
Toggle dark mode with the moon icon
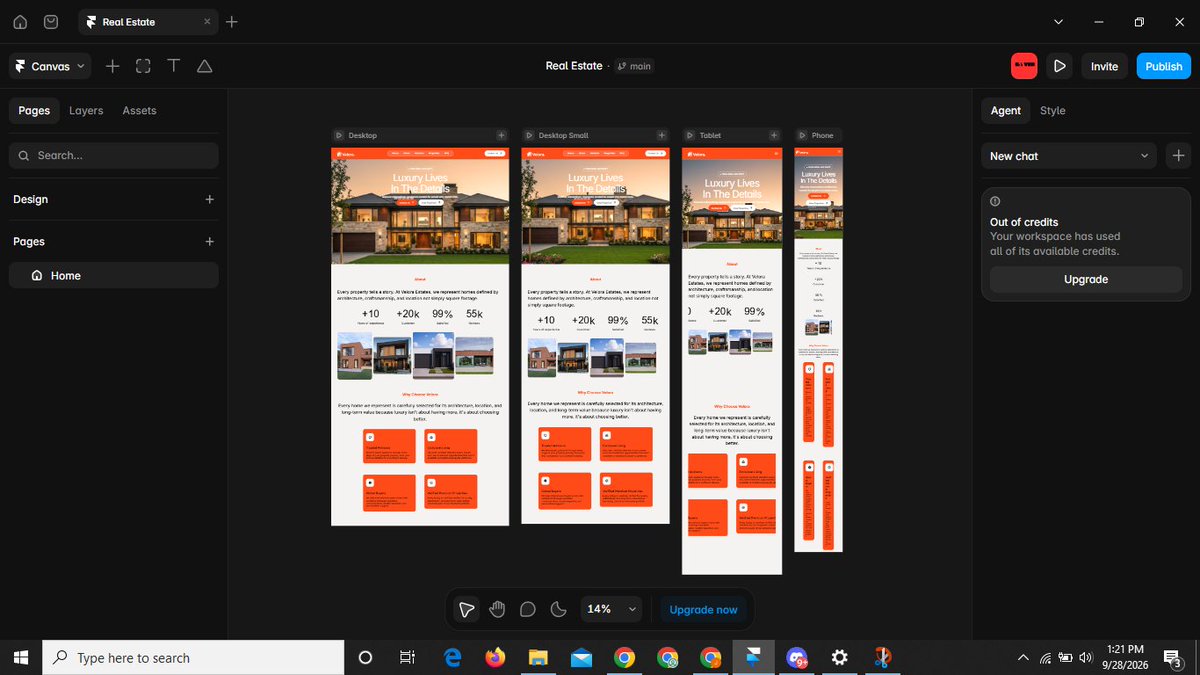[559, 609]
